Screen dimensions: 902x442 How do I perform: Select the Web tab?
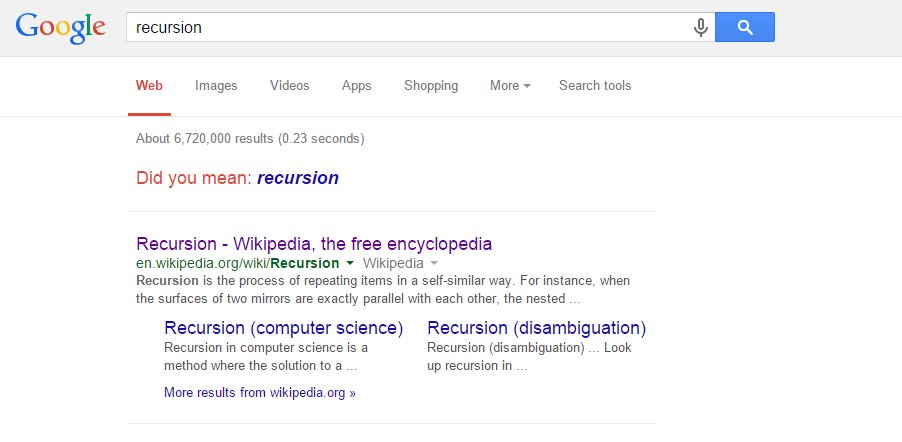point(149,86)
